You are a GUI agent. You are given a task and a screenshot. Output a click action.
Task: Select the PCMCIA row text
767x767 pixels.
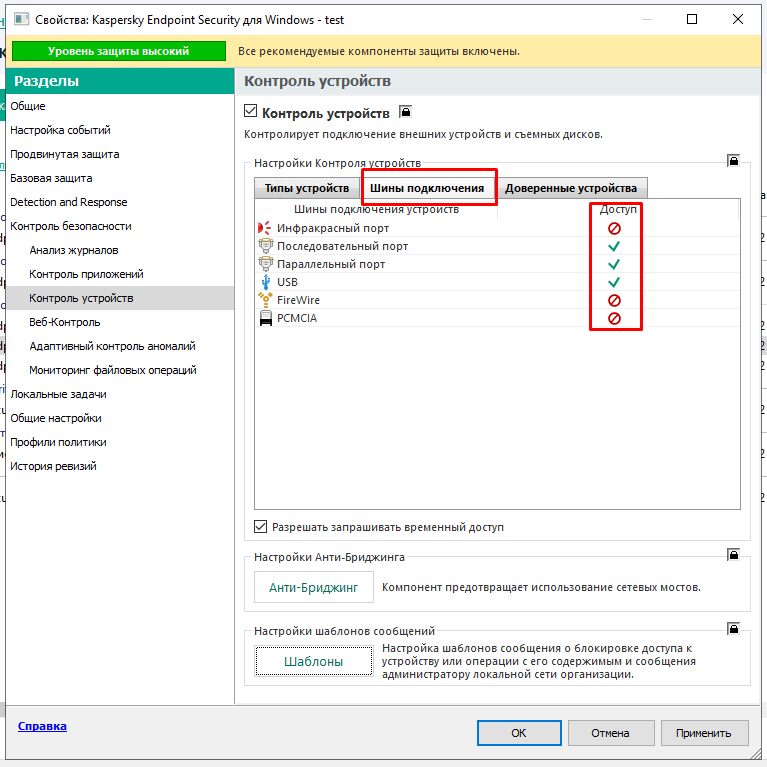pyautogui.click(x=297, y=318)
